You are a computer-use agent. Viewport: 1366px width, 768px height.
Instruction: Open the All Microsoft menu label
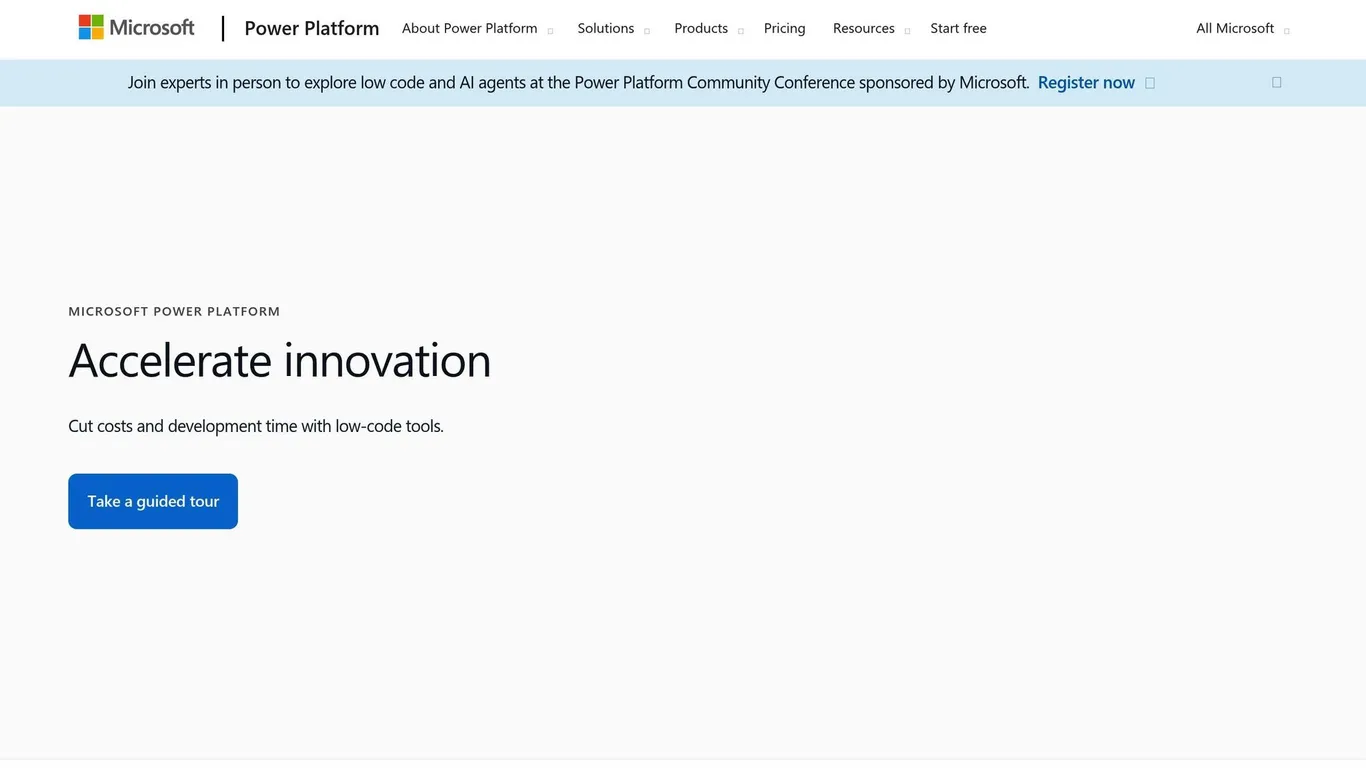tap(1235, 28)
